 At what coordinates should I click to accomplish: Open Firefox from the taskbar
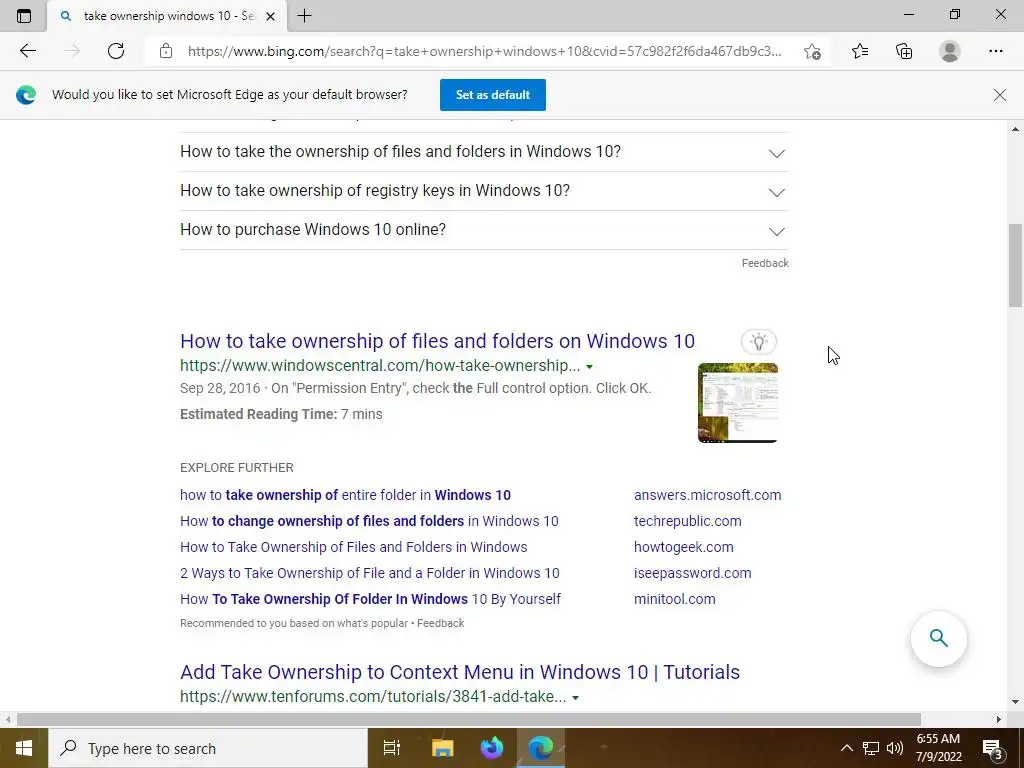(x=492, y=748)
